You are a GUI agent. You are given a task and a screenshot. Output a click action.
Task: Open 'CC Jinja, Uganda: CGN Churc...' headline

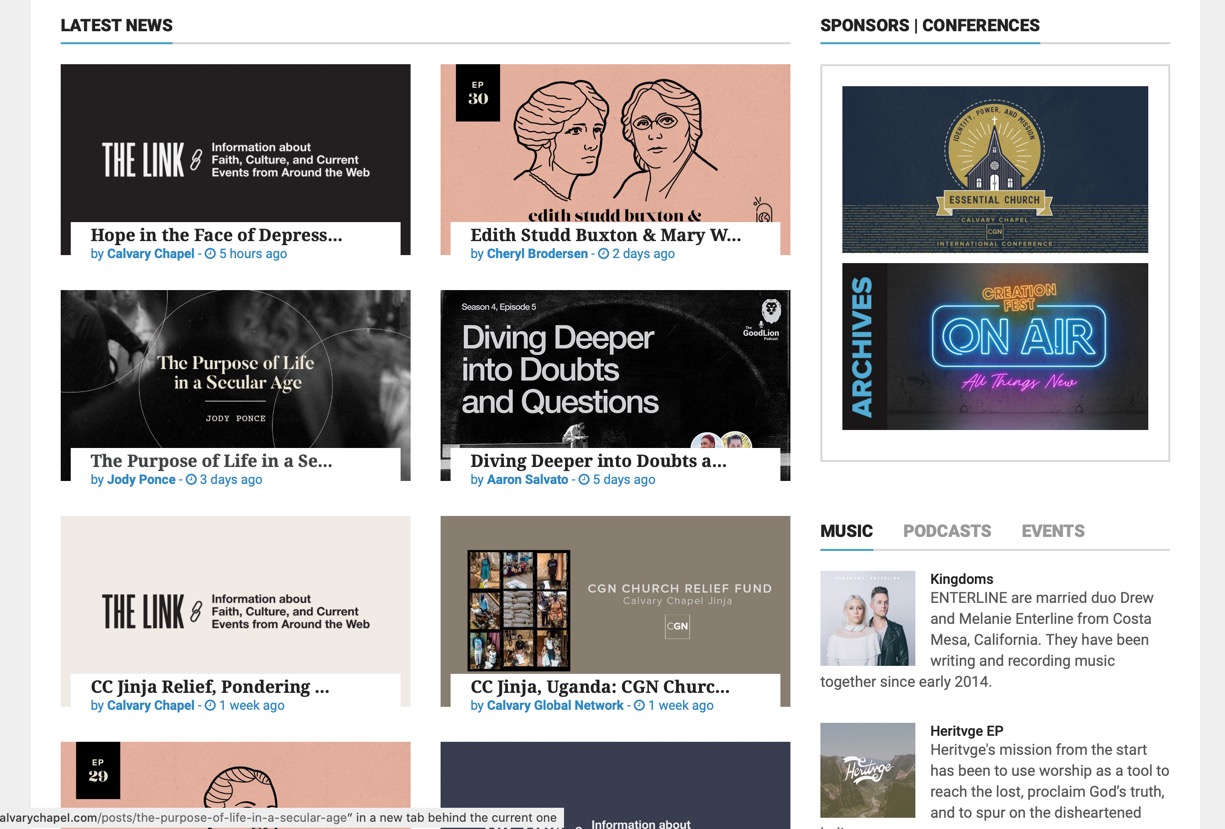(600, 687)
